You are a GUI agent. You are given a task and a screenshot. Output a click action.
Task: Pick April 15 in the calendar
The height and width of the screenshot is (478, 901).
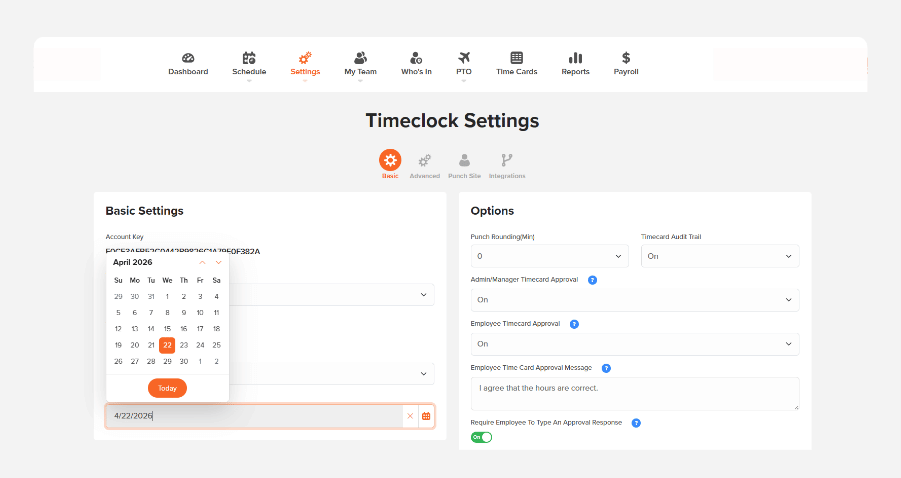167,329
